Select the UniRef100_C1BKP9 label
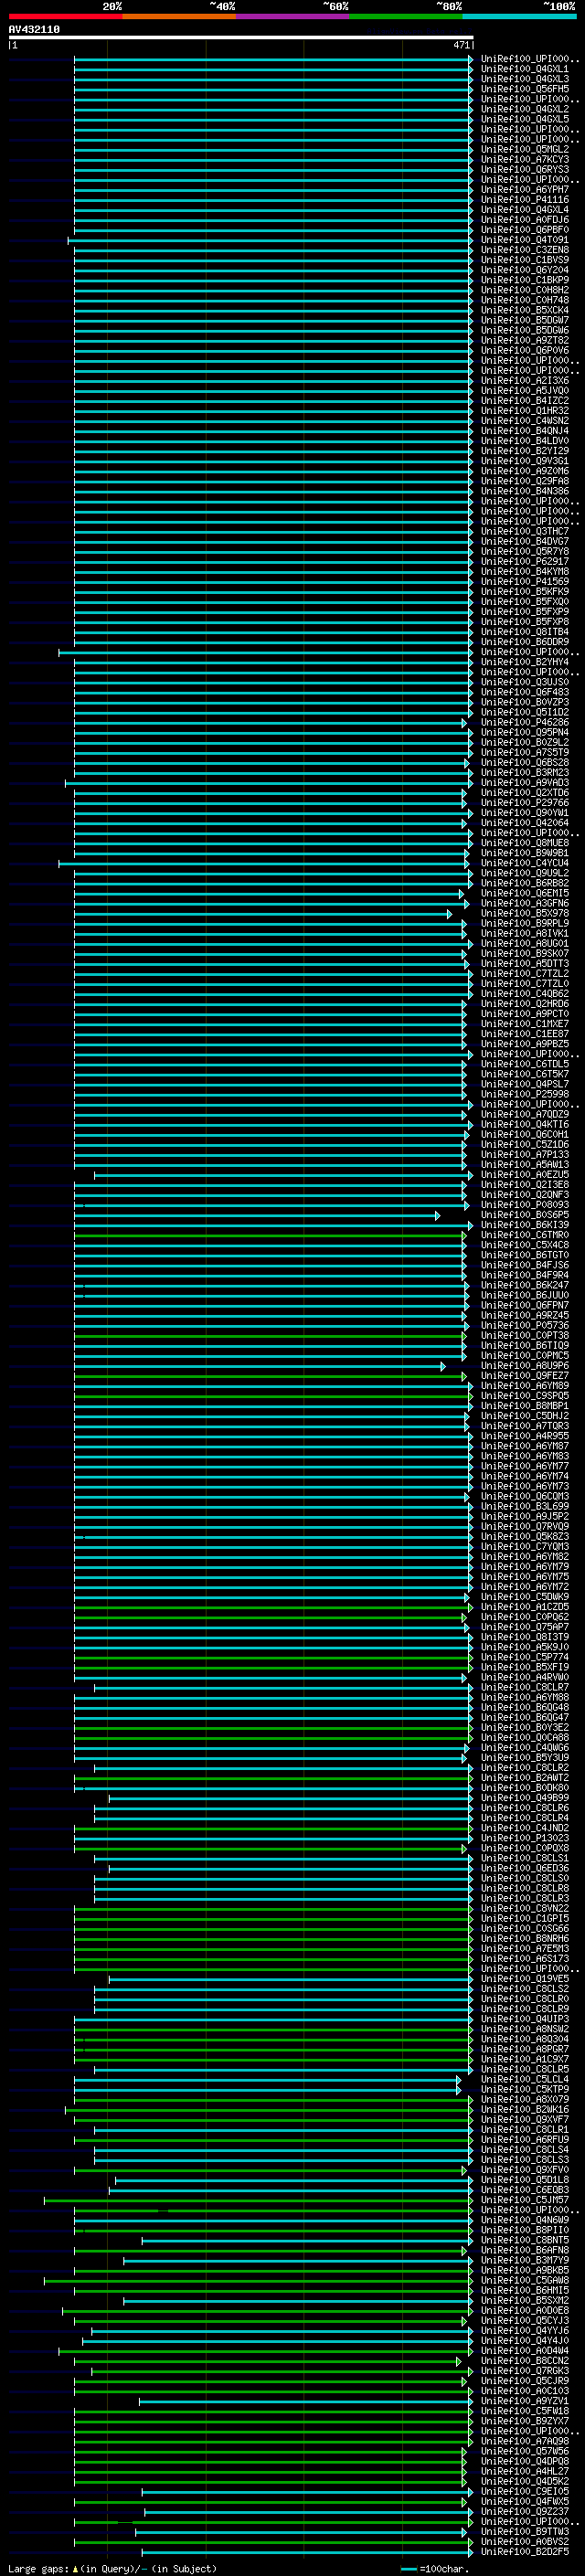The height and width of the screenshot is (2576, 585). click(525, 280)
